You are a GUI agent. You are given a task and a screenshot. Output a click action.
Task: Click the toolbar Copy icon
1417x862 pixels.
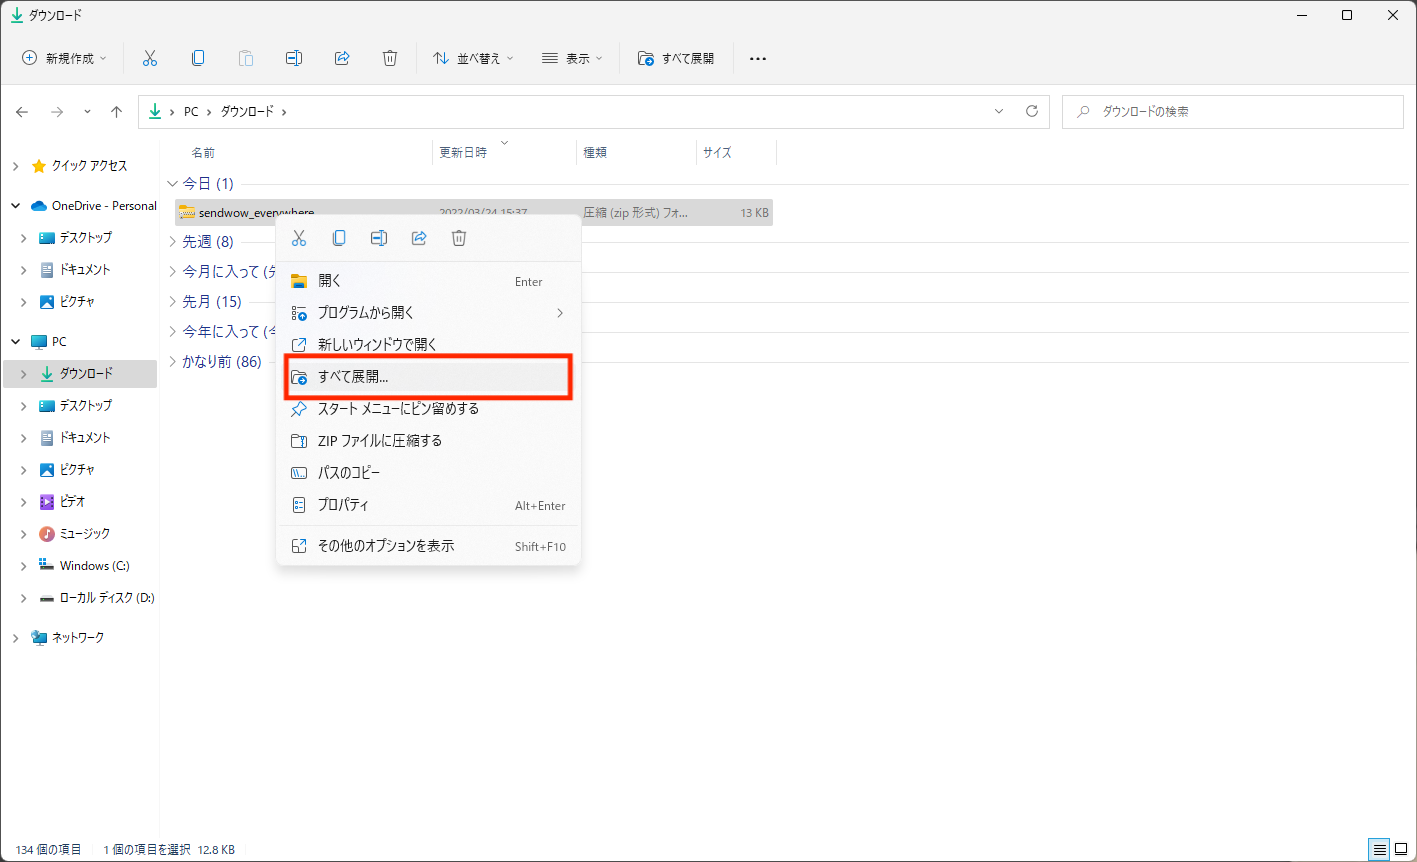pyautogui.click(x=198, y=58)
